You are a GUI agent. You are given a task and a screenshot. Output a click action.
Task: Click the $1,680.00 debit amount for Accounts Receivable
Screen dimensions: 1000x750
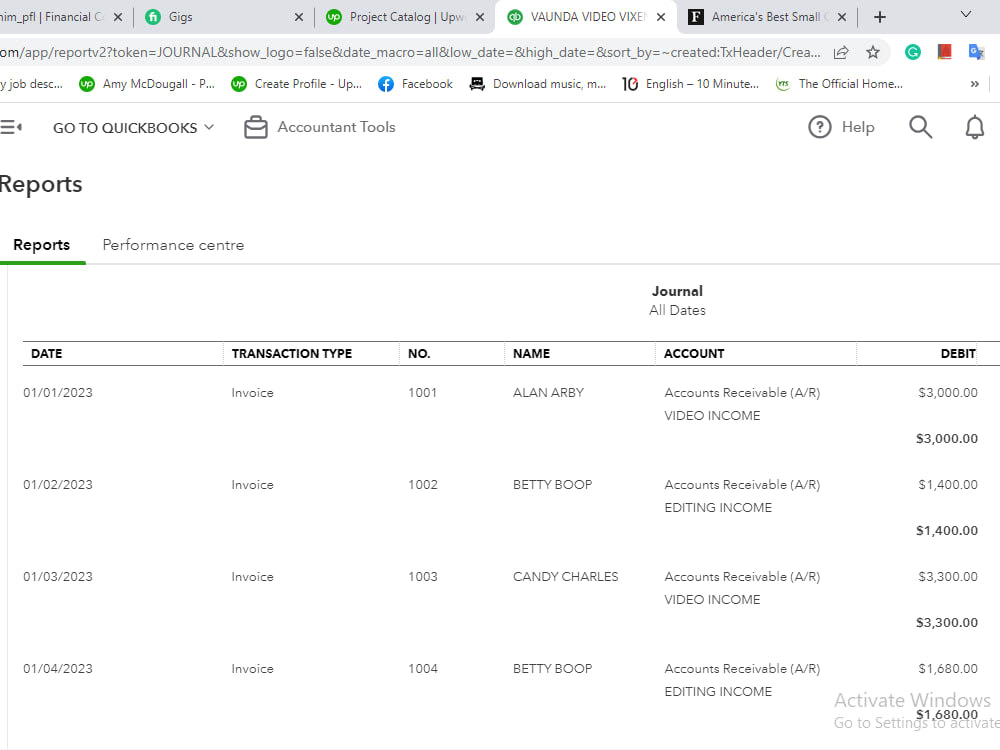948,668
